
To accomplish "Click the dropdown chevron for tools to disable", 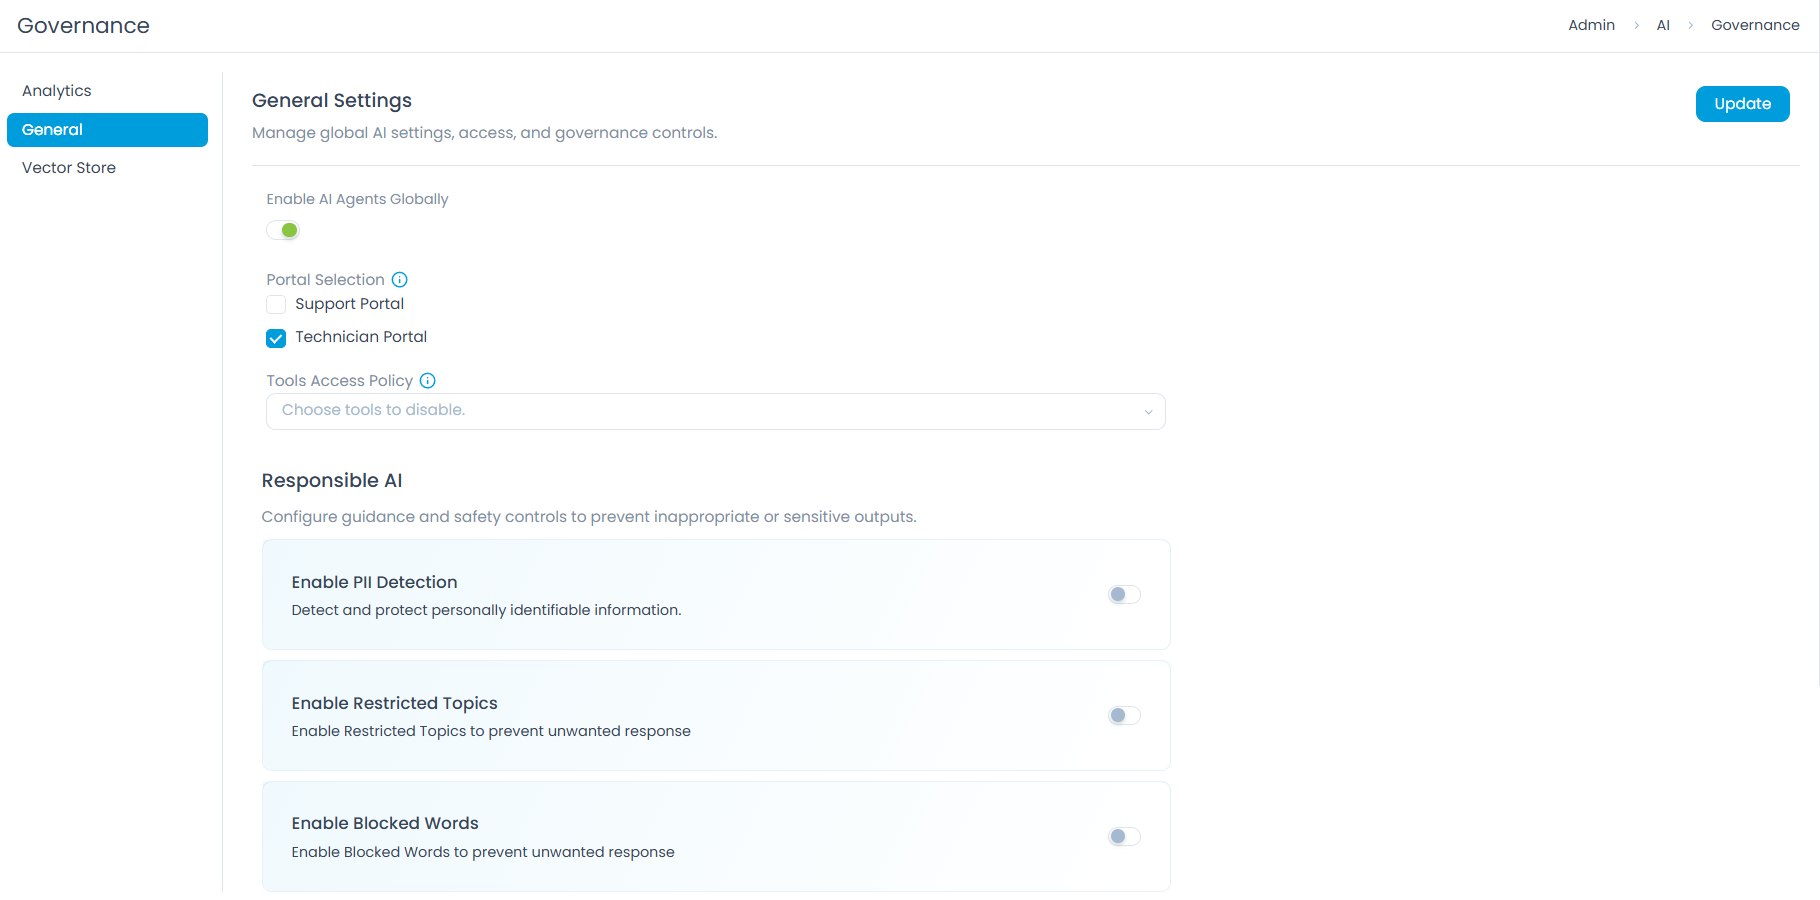I will [x=1148, y=412].
